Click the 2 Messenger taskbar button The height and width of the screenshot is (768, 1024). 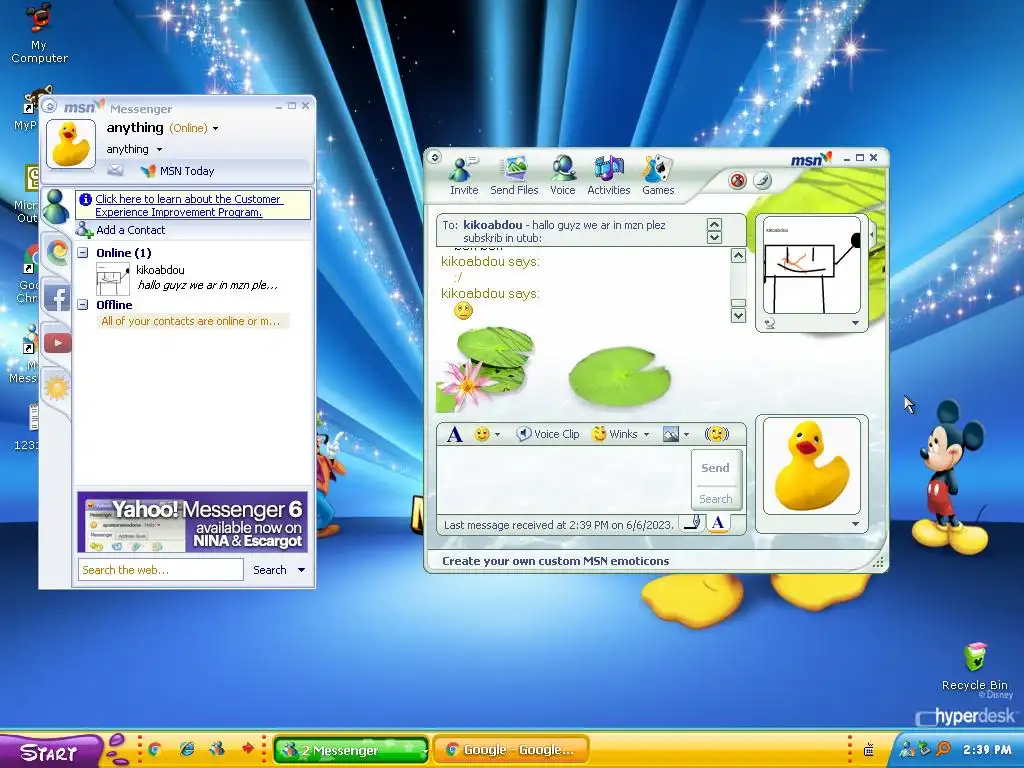tap(351, 750)
